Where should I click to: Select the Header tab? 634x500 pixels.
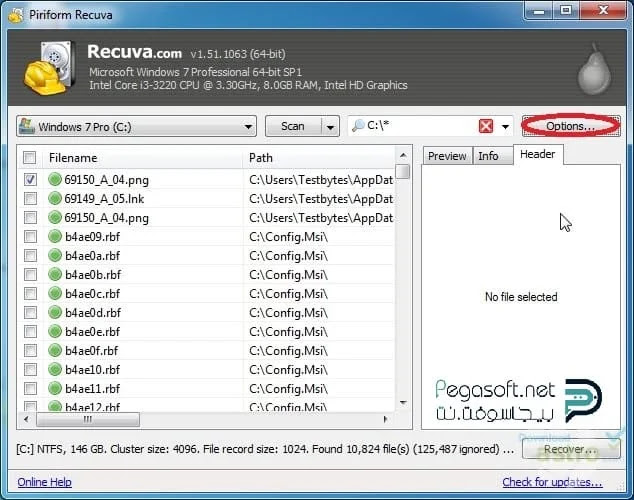538,154
